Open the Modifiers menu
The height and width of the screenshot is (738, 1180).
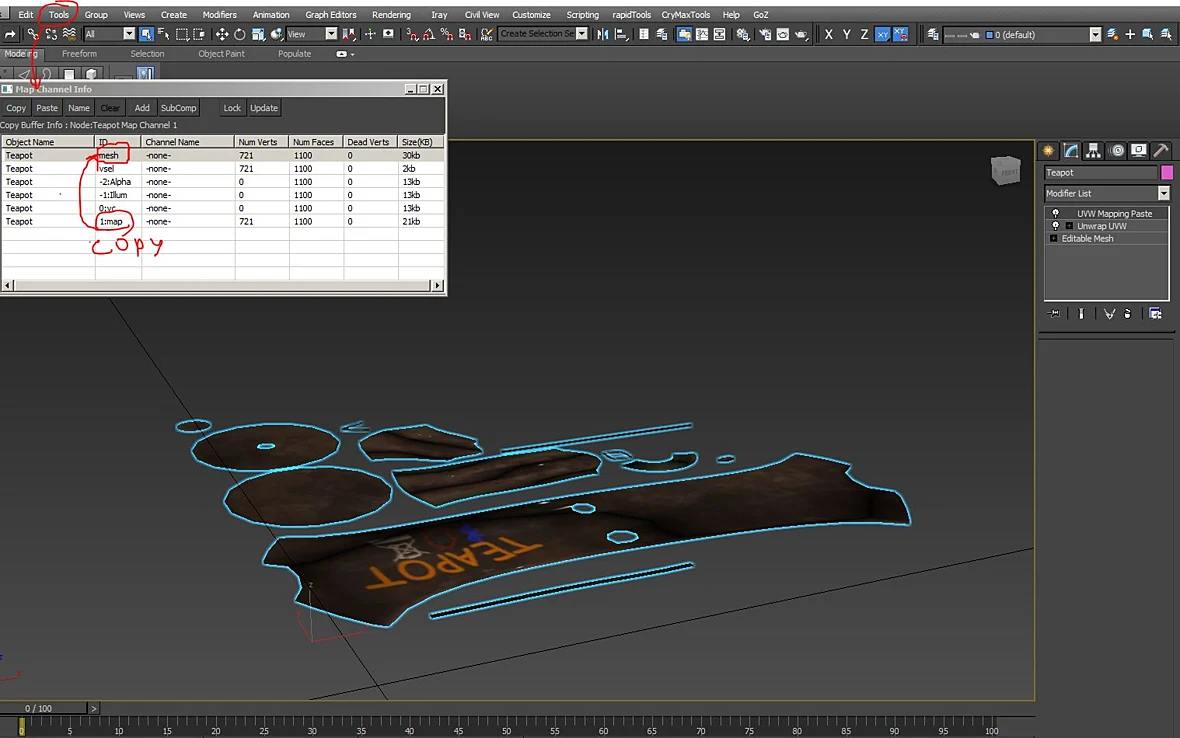click(x=219, y=14)
